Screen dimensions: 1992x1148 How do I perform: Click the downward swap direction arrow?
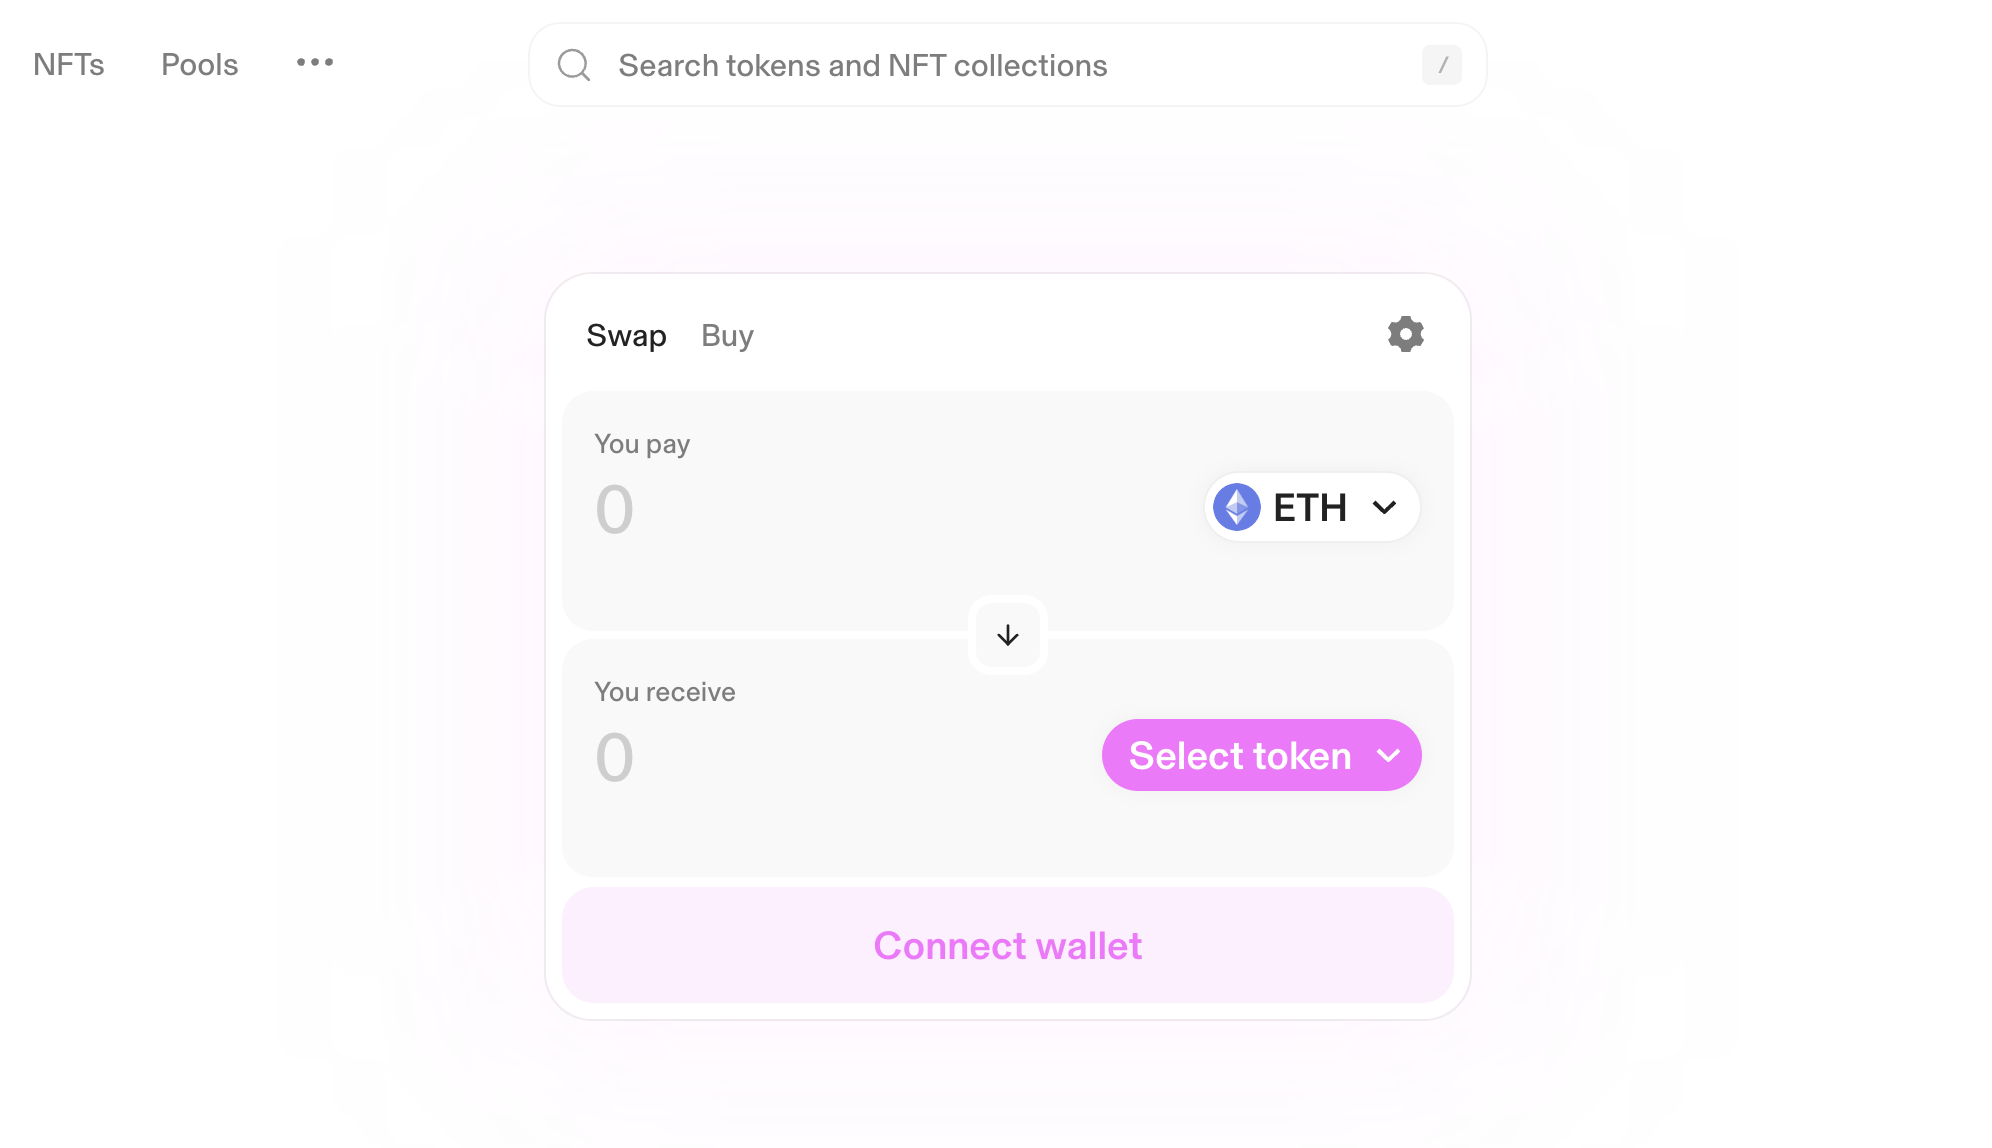coord(1007,635)
